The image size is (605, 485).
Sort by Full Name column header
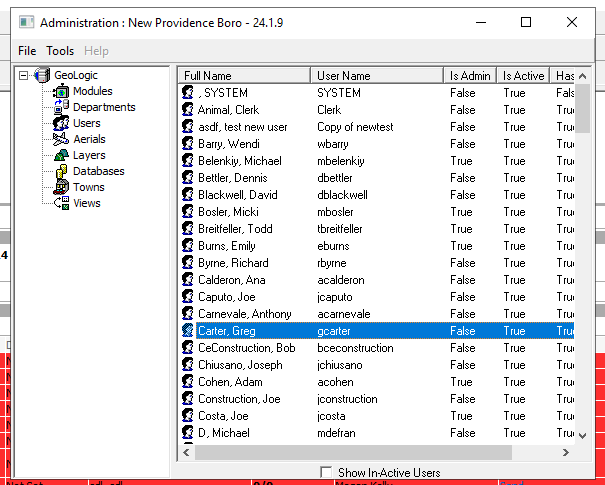(x=244, y=76)
